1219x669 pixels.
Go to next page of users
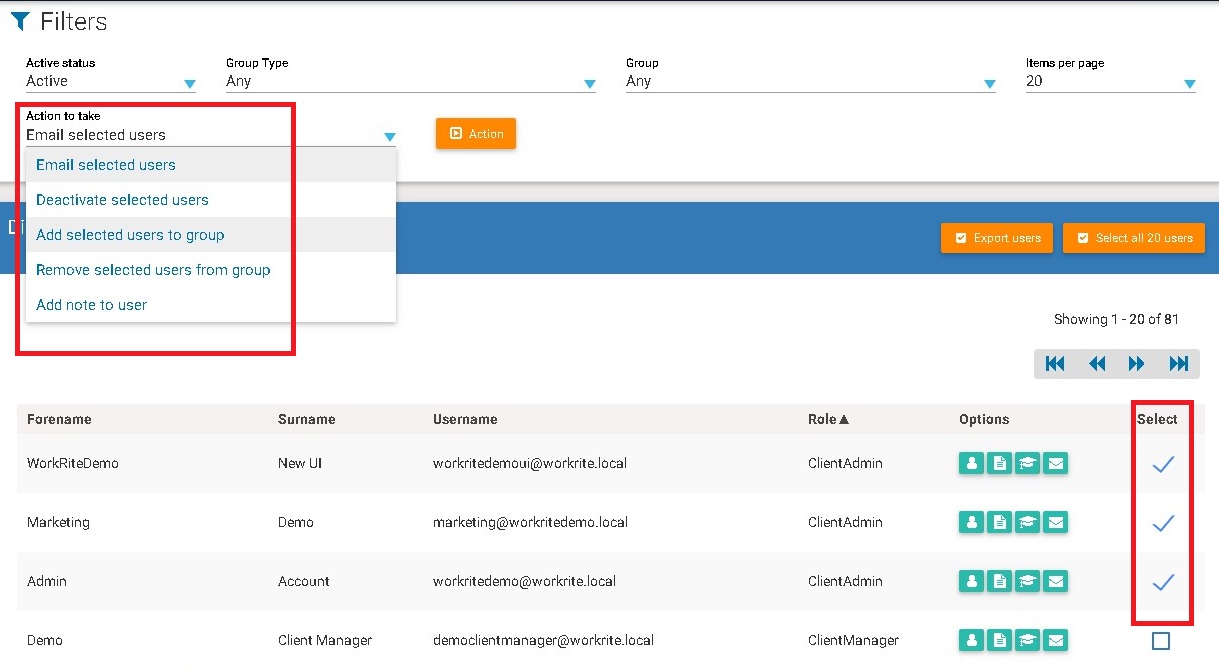pos(1137,364)
